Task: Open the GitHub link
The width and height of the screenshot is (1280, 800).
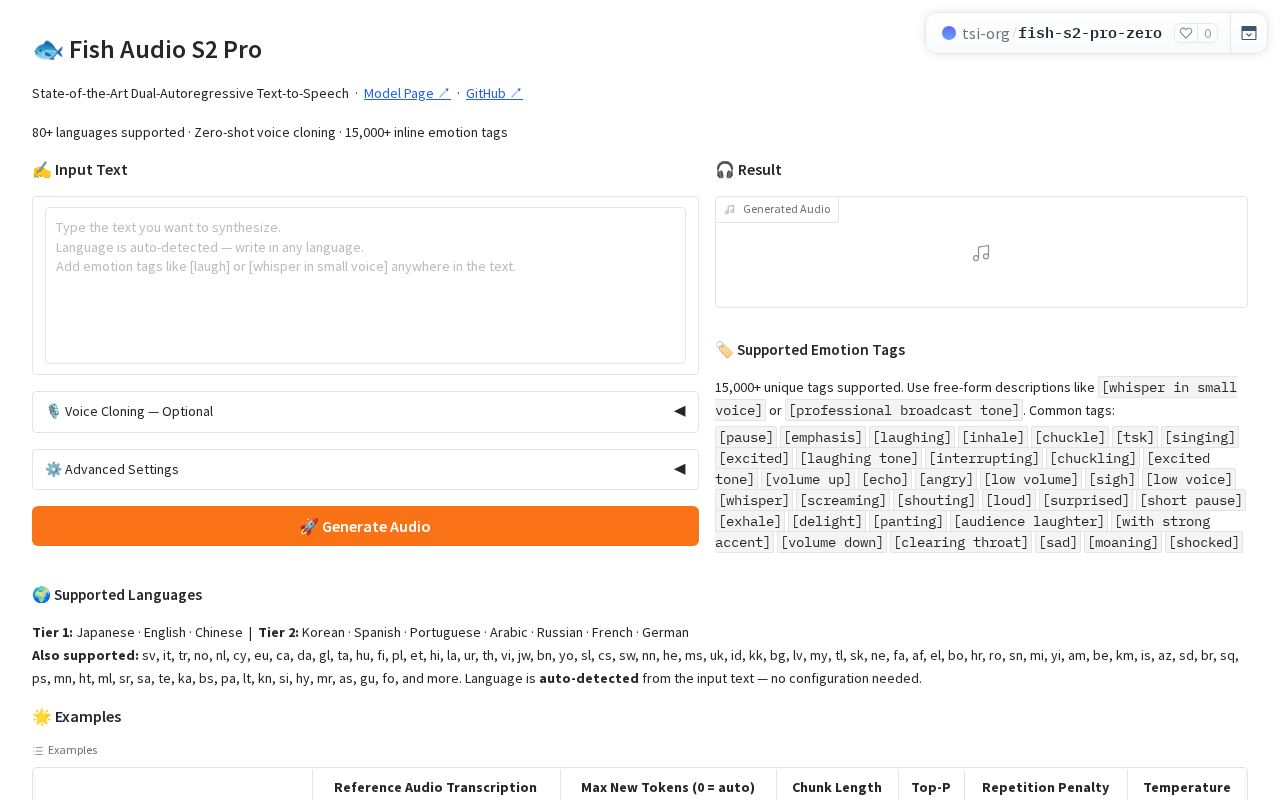Action: point(494,93)
